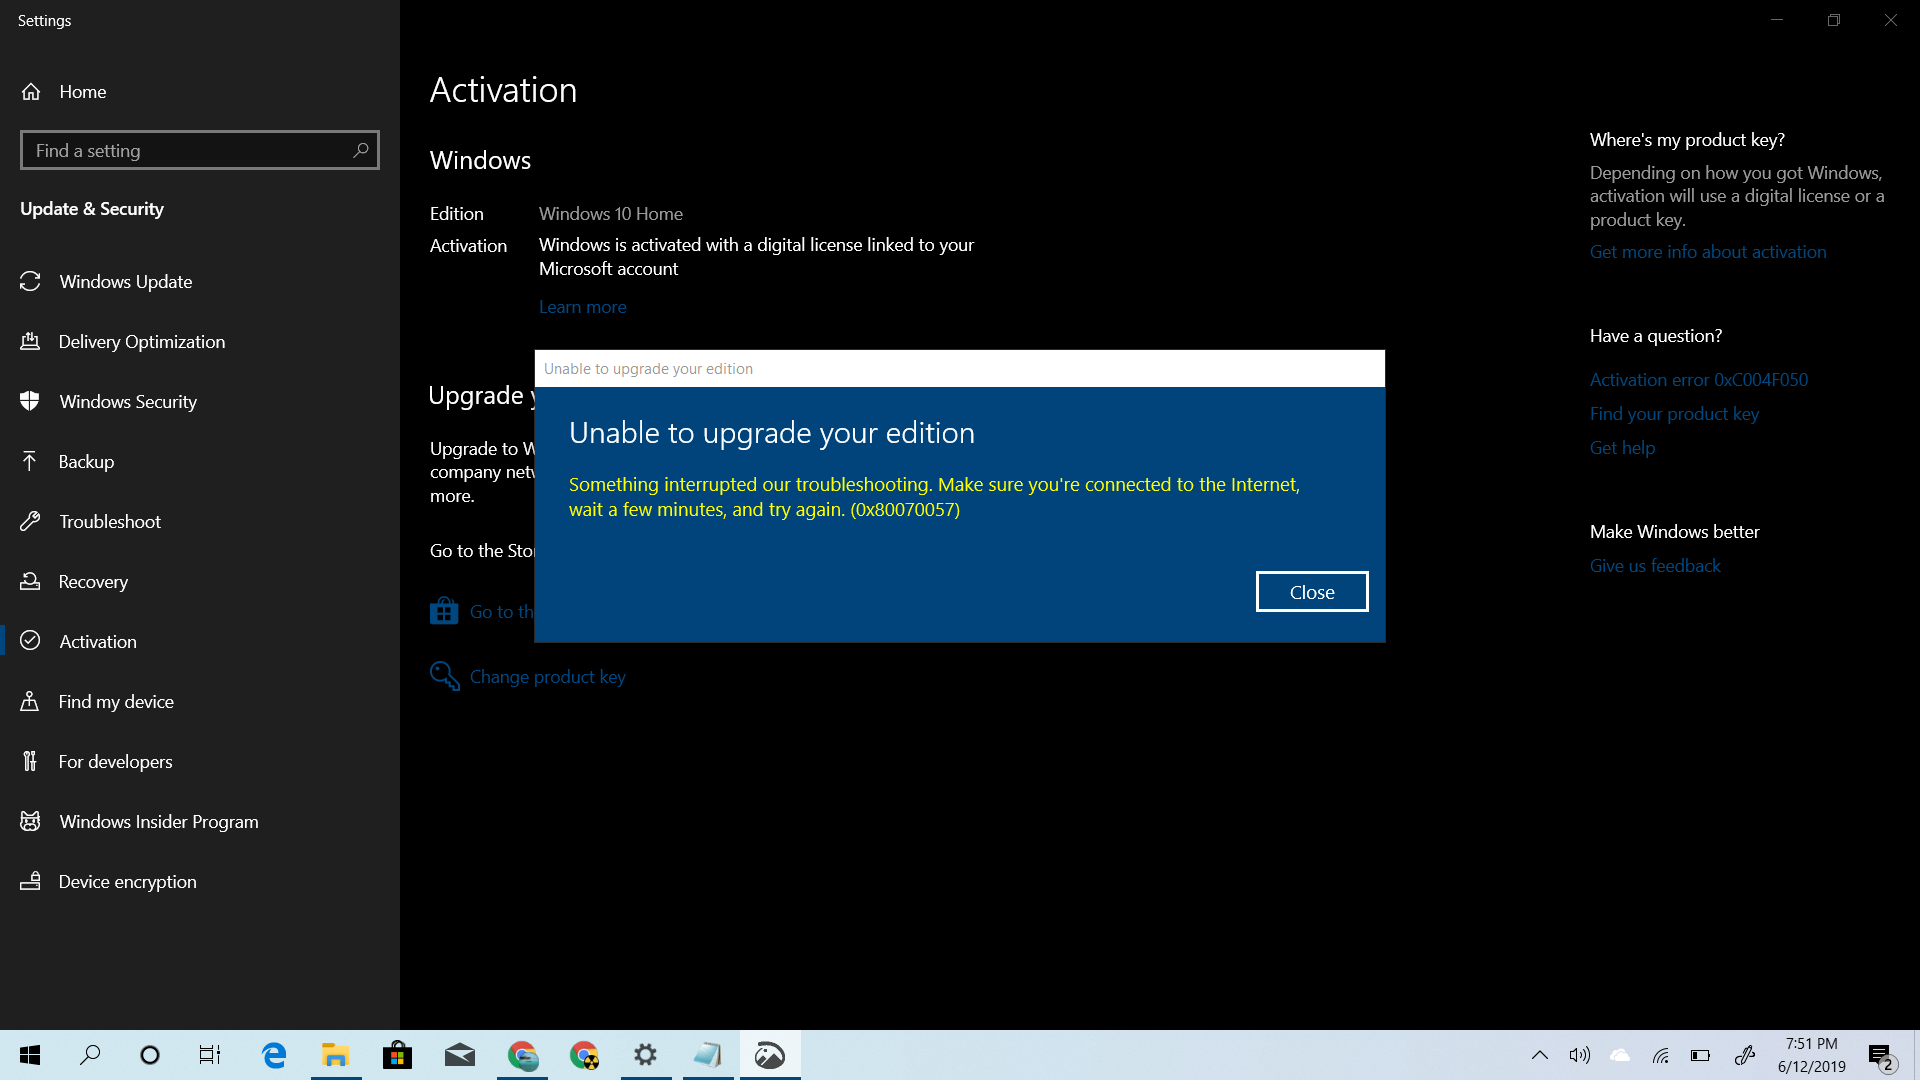Viewport: 1920px width, 1080px height.
Task: Open the Windows Insider Program icon
Action: (x=33, y=820)
